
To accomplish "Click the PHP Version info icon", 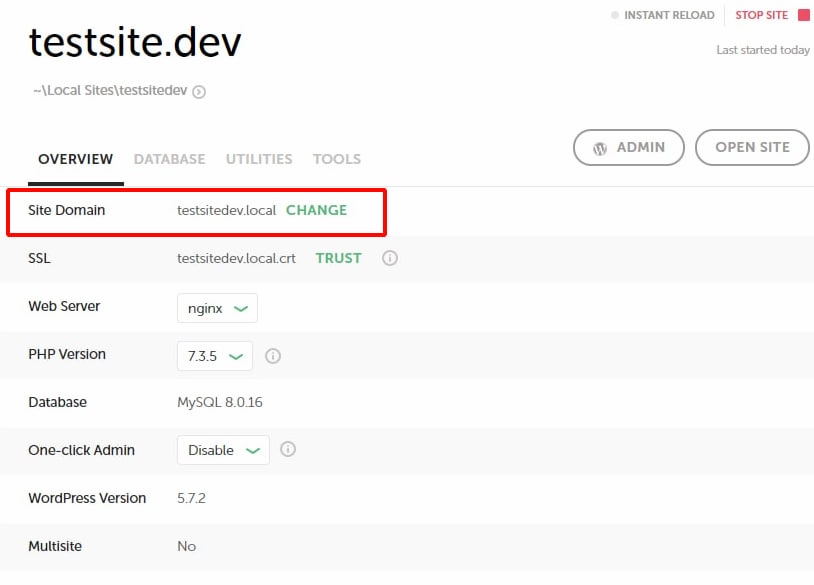I will tap(273, 356).
